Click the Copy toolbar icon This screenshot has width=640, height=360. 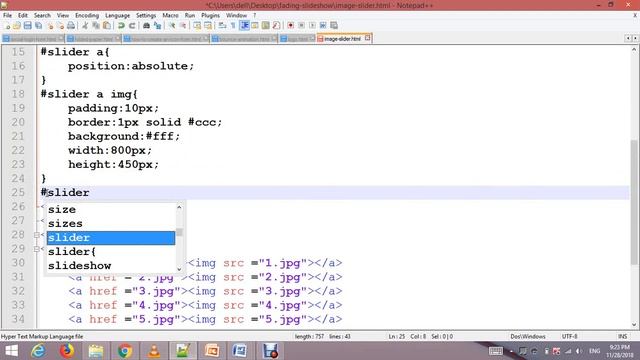coord(96,25)
